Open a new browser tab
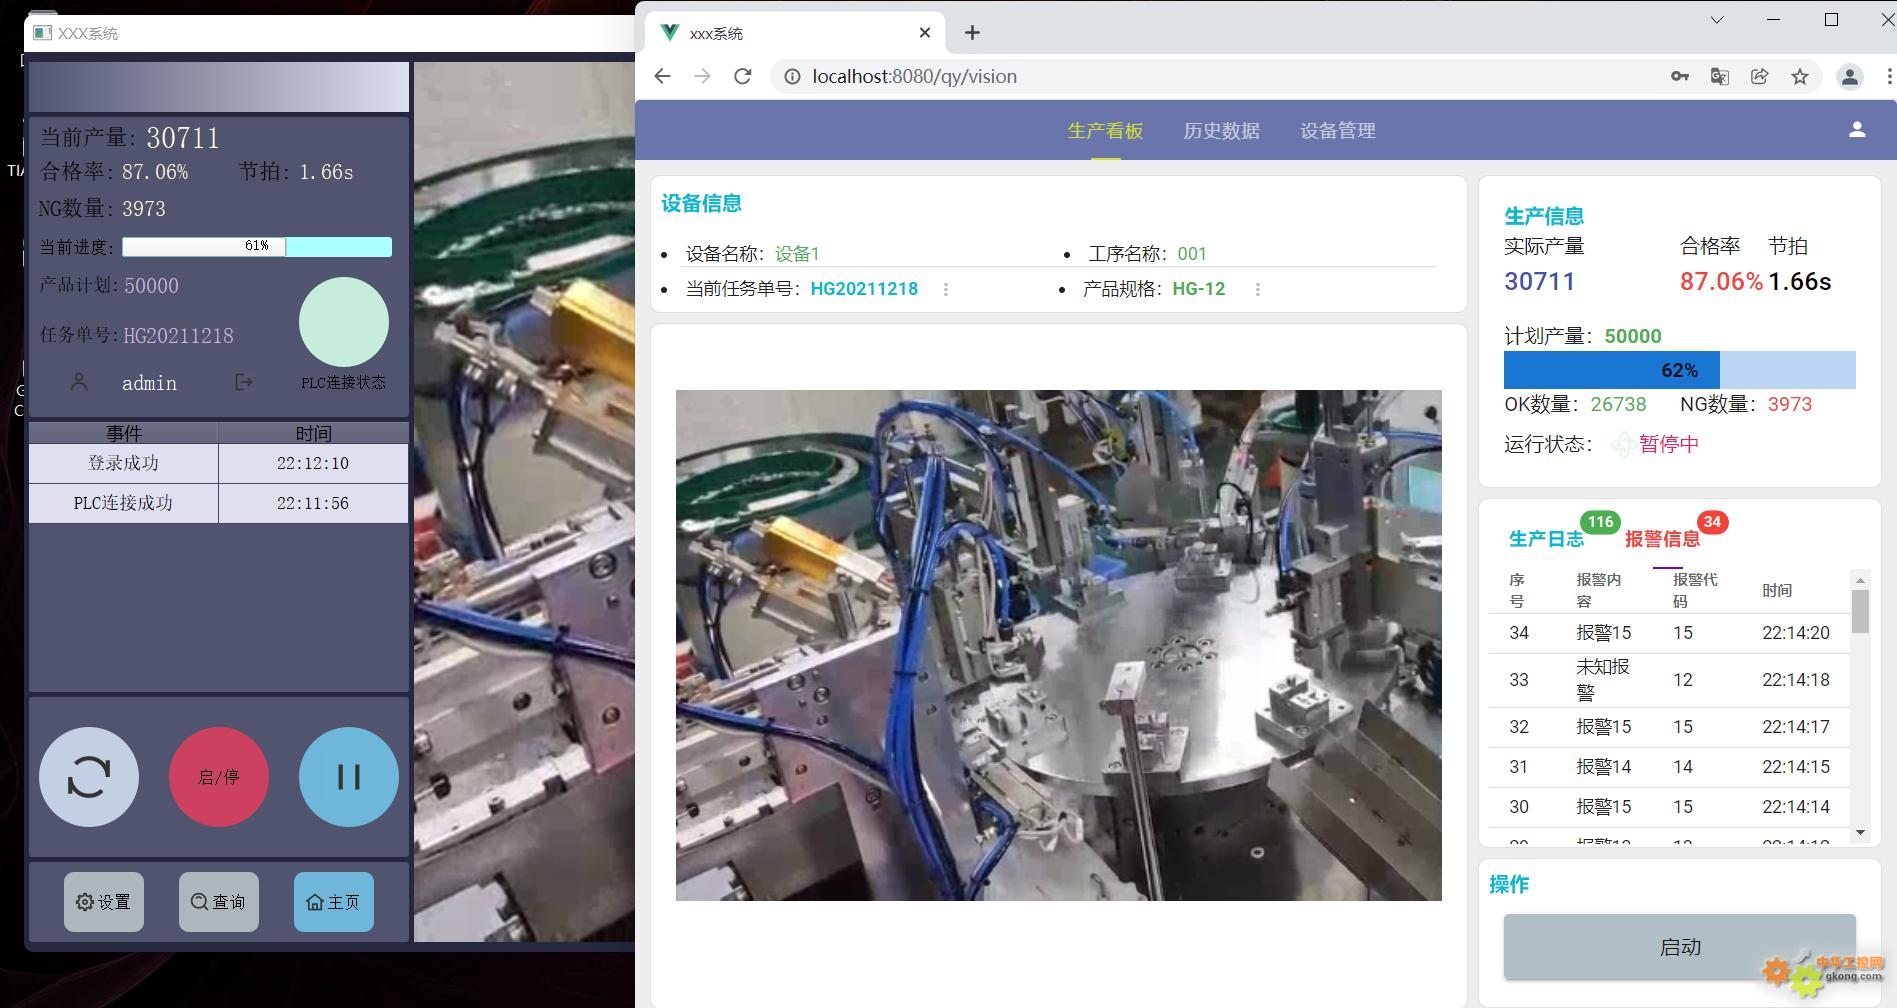 coord(972,33)
